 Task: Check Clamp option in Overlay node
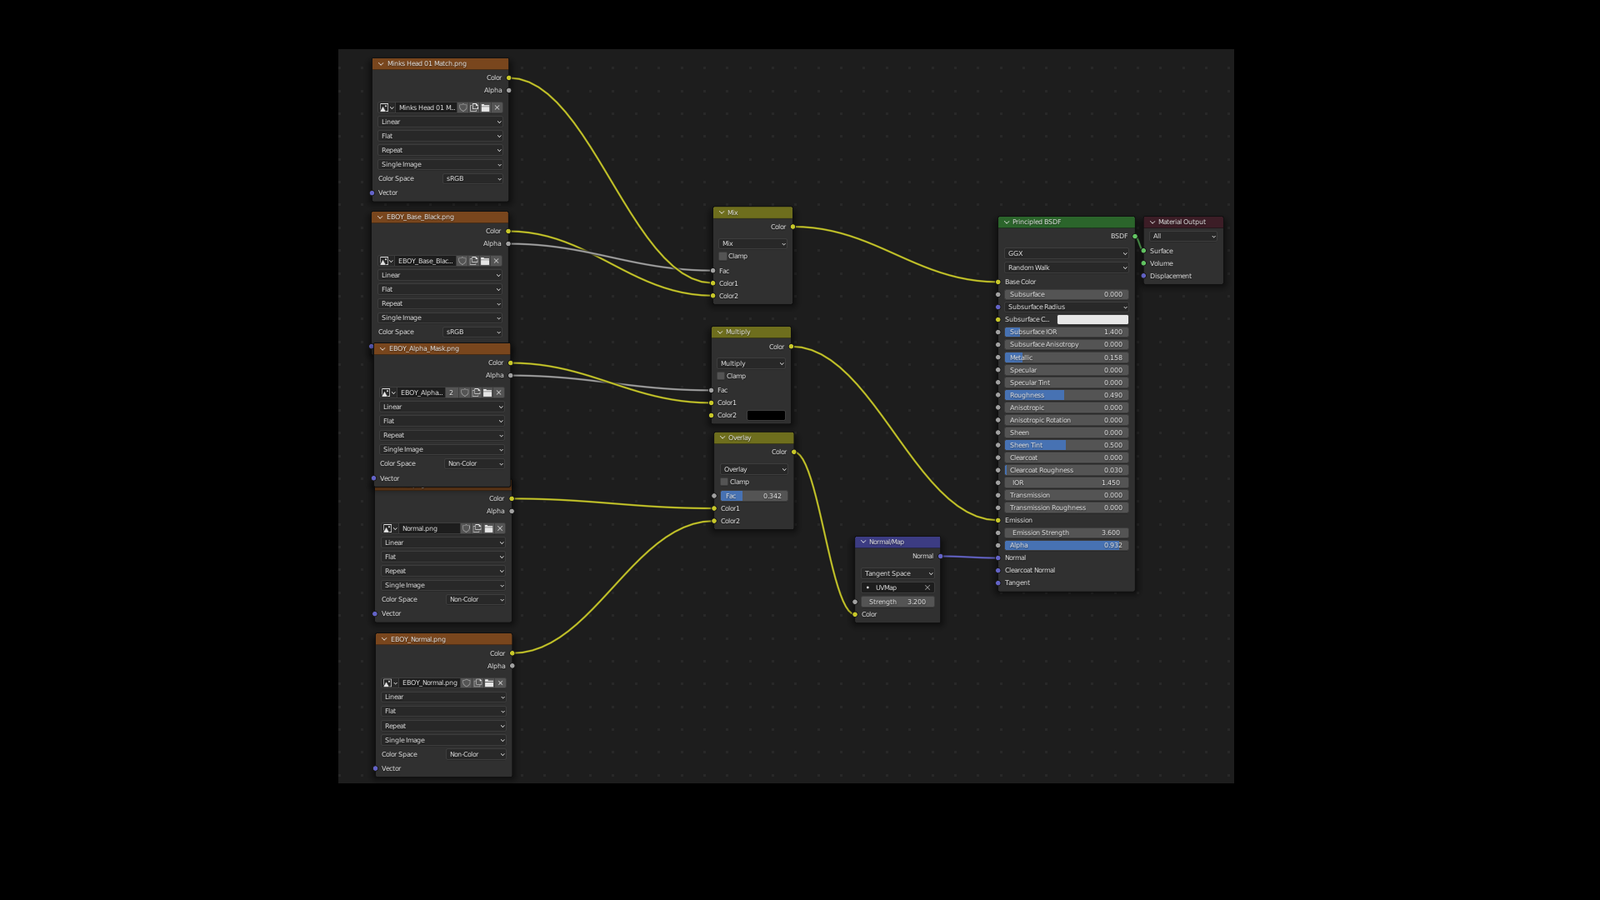(x=724, y=482)
